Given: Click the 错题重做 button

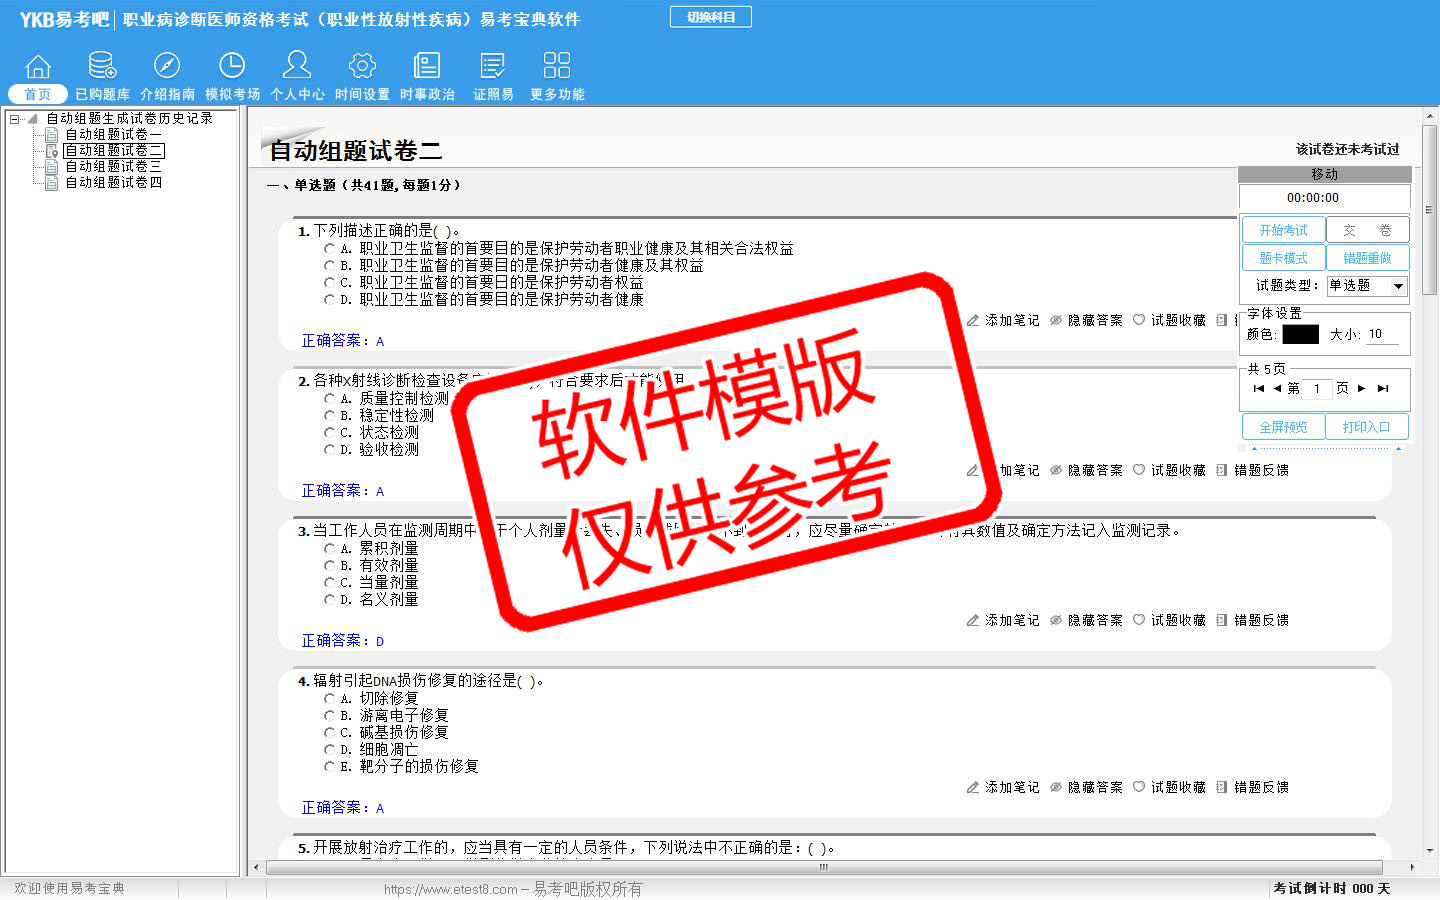Looking at the screenshot, I should coord(1367,258).
